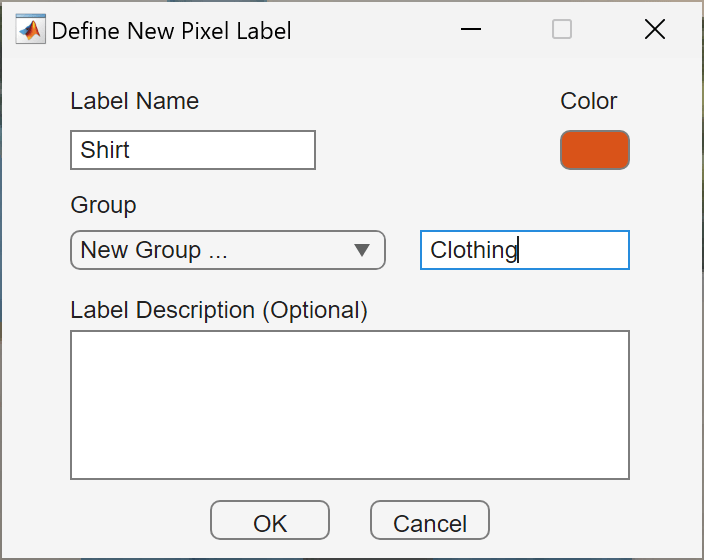Click the word 'Shirt' in the name field
Image resolution: width=704 pixels, height=560 pixels.
106,150
